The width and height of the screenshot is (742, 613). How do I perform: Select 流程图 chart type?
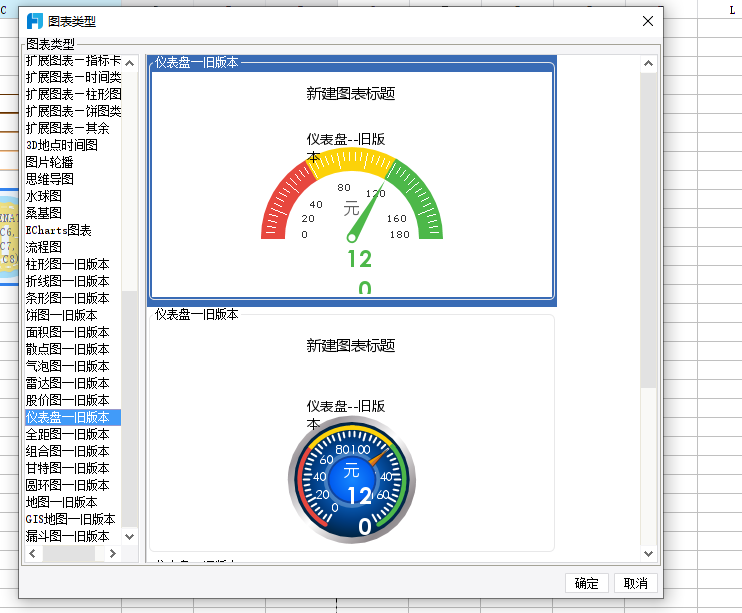click(x=73, y=247)
